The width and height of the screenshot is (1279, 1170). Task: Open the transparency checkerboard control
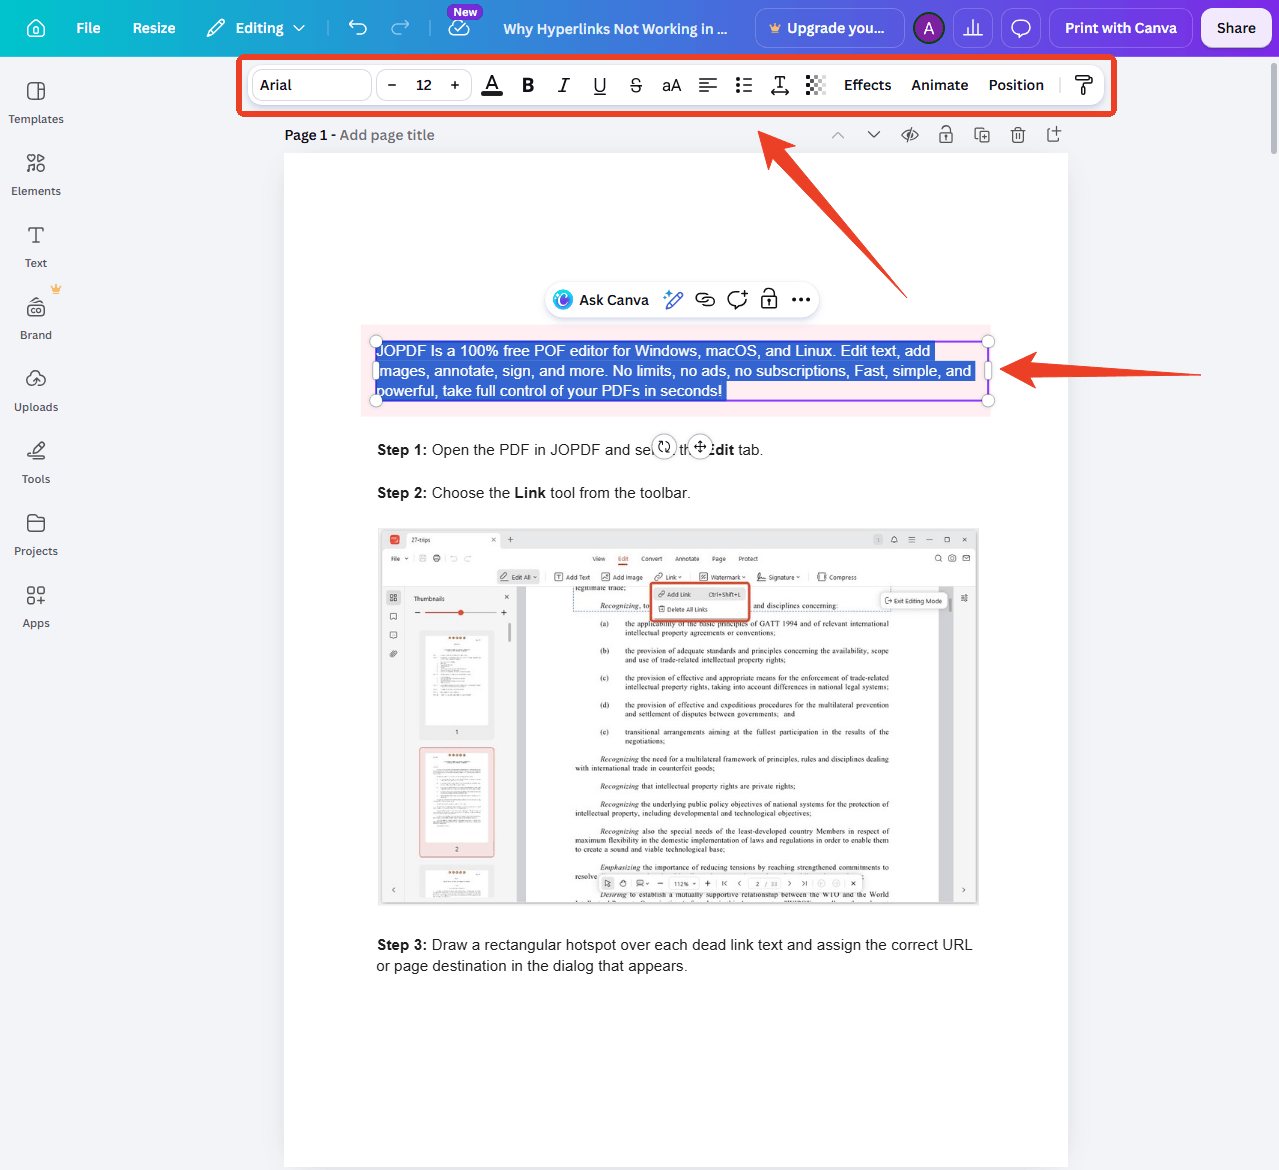click(816, 85)
